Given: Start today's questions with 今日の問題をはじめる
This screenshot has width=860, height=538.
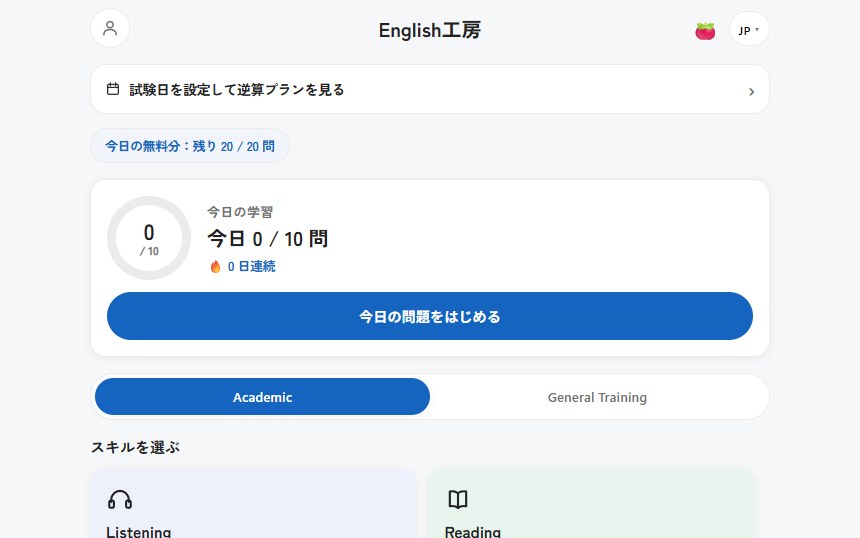Looking at the screenshot, I should coord(429,316).
